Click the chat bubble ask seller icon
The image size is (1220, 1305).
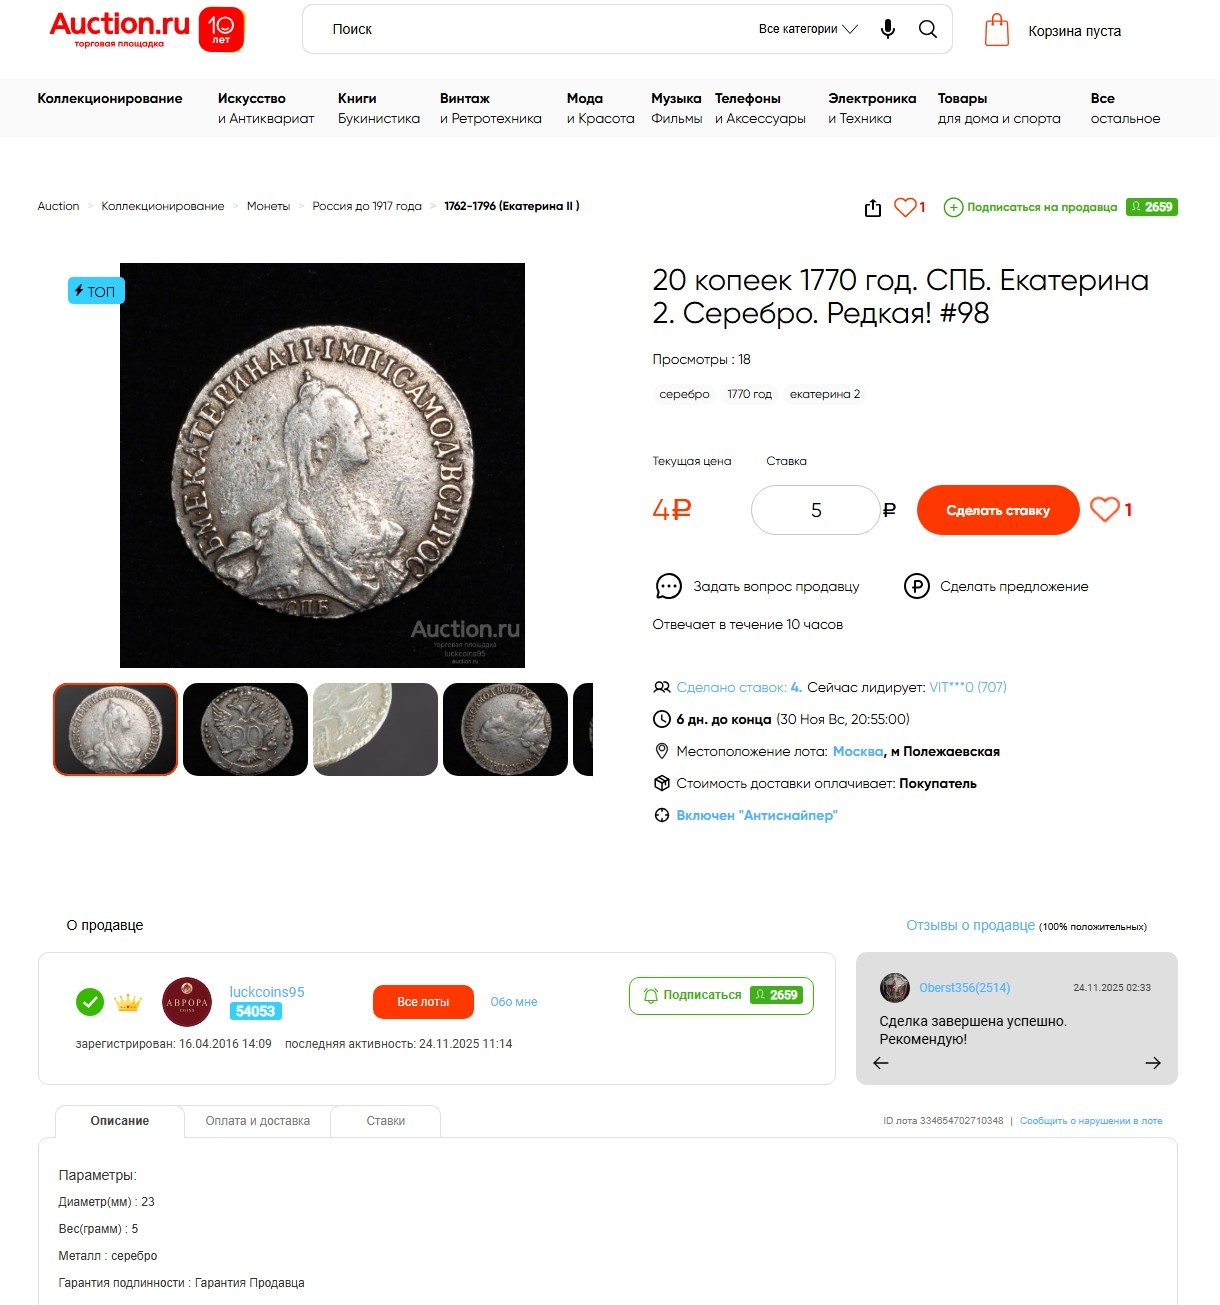668,586
